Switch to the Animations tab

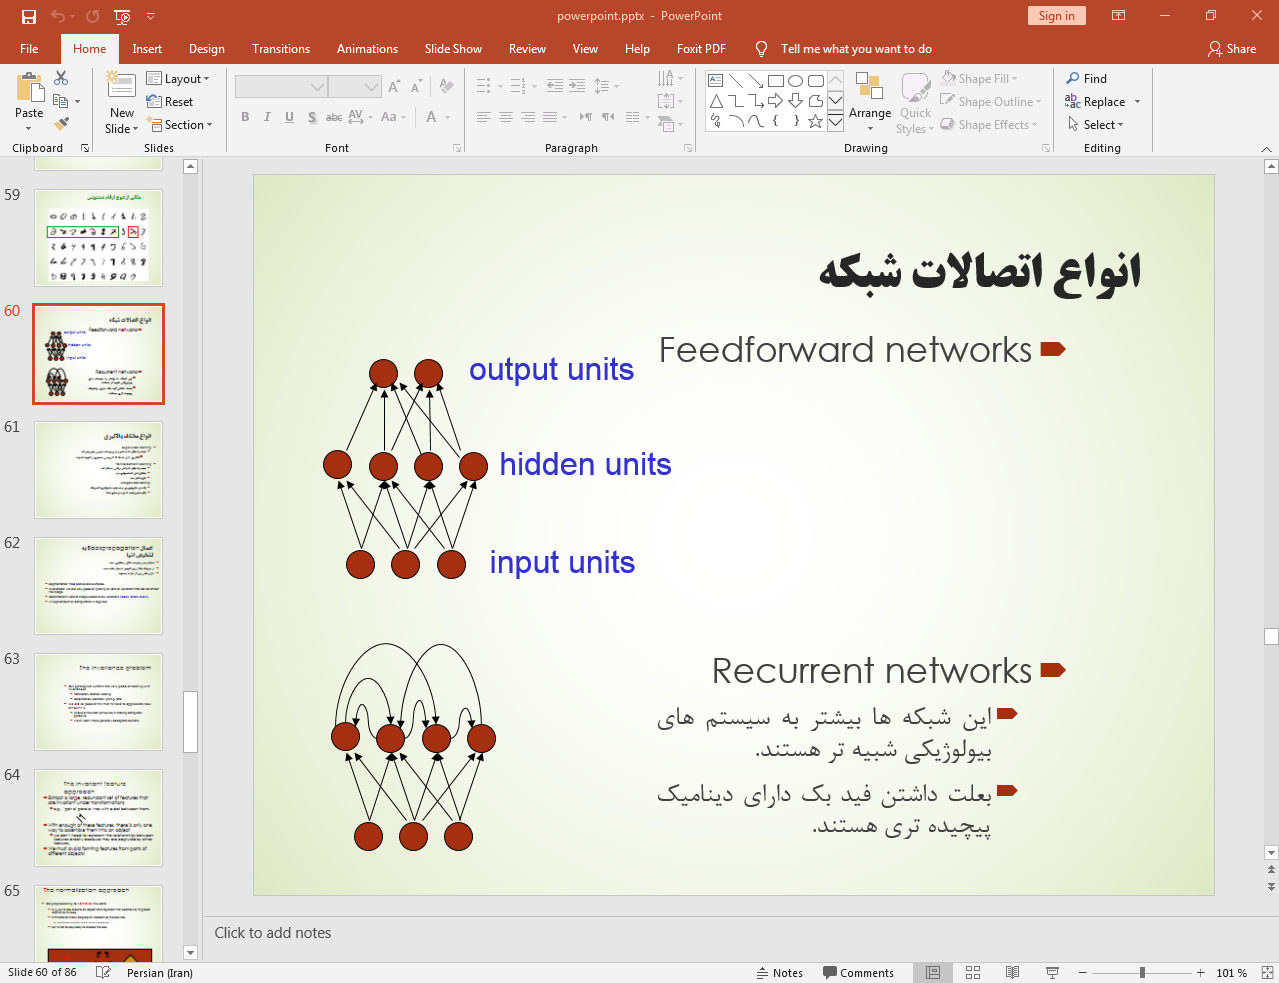point(367,48)
